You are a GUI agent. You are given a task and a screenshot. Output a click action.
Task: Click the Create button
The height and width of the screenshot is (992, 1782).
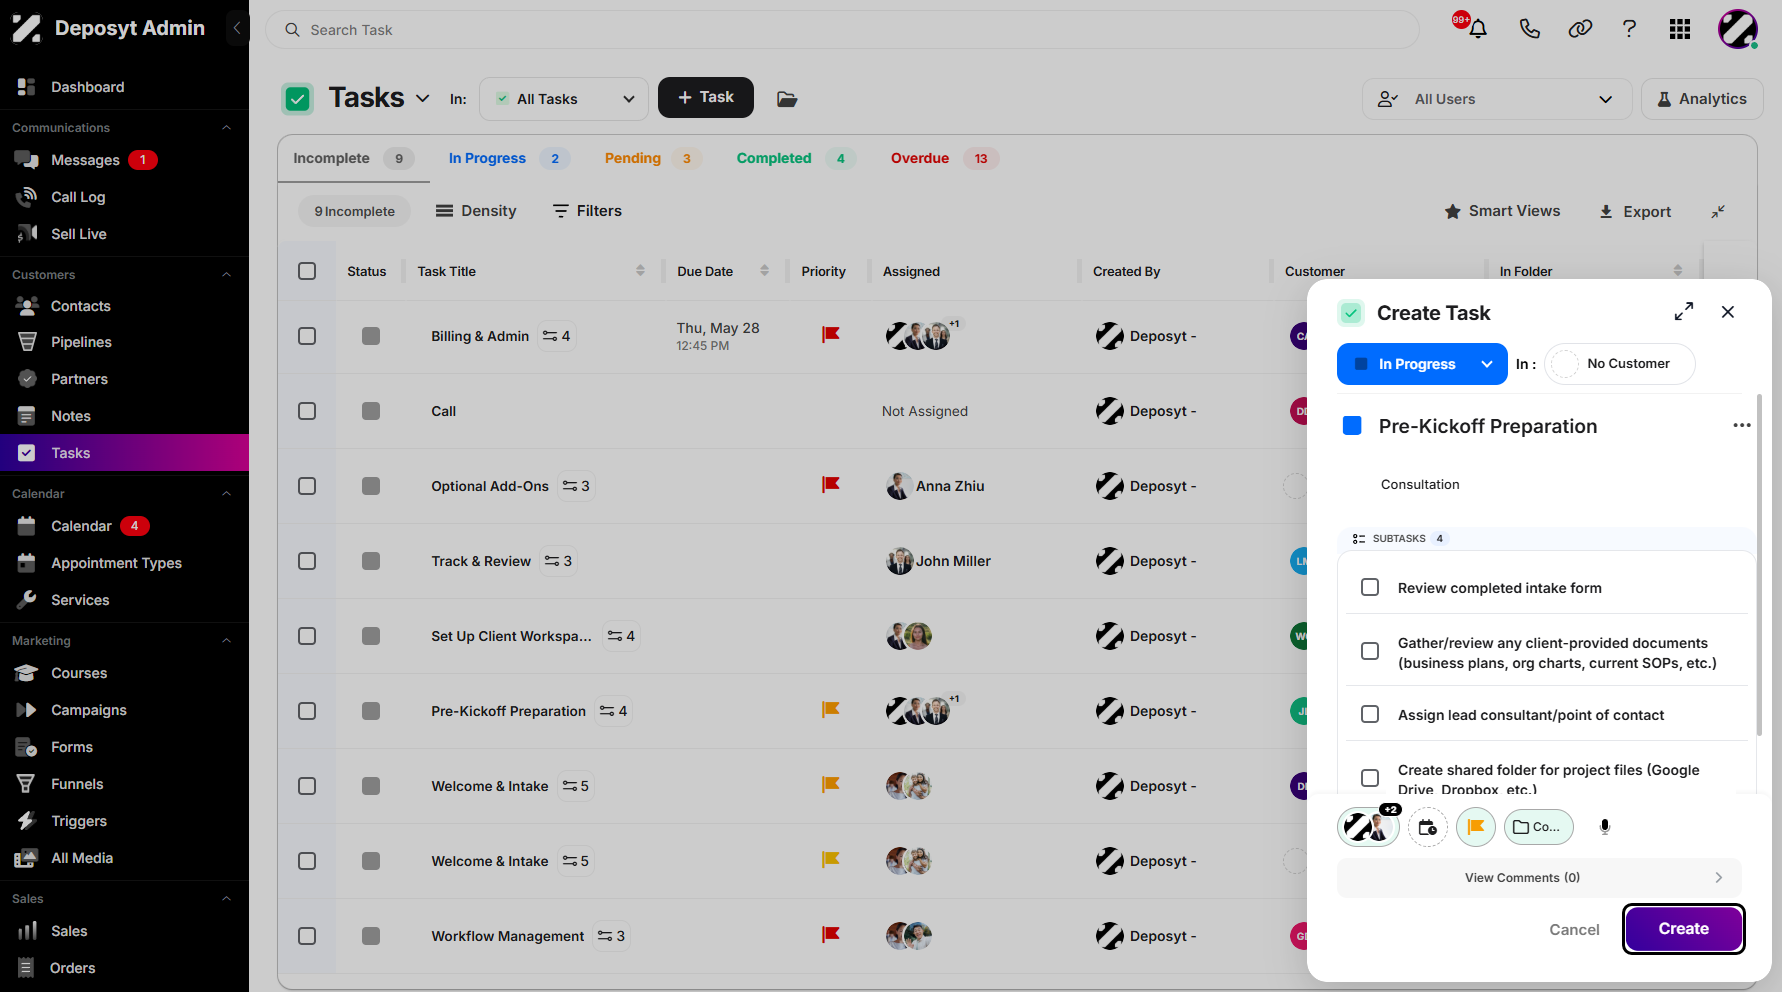click(x=1684, y=929)
